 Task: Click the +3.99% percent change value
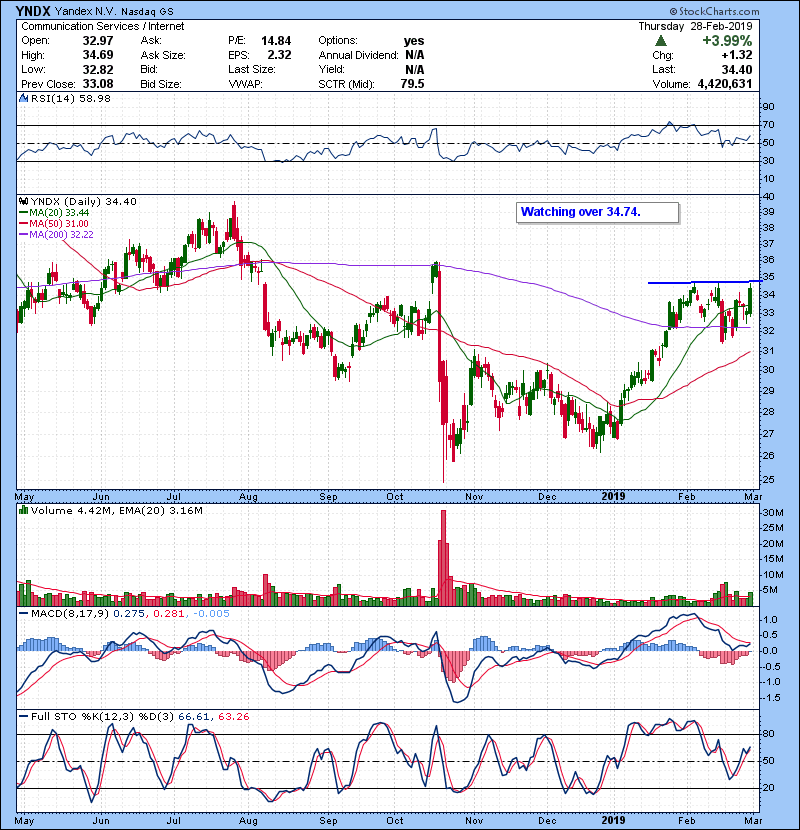point(727,41)
